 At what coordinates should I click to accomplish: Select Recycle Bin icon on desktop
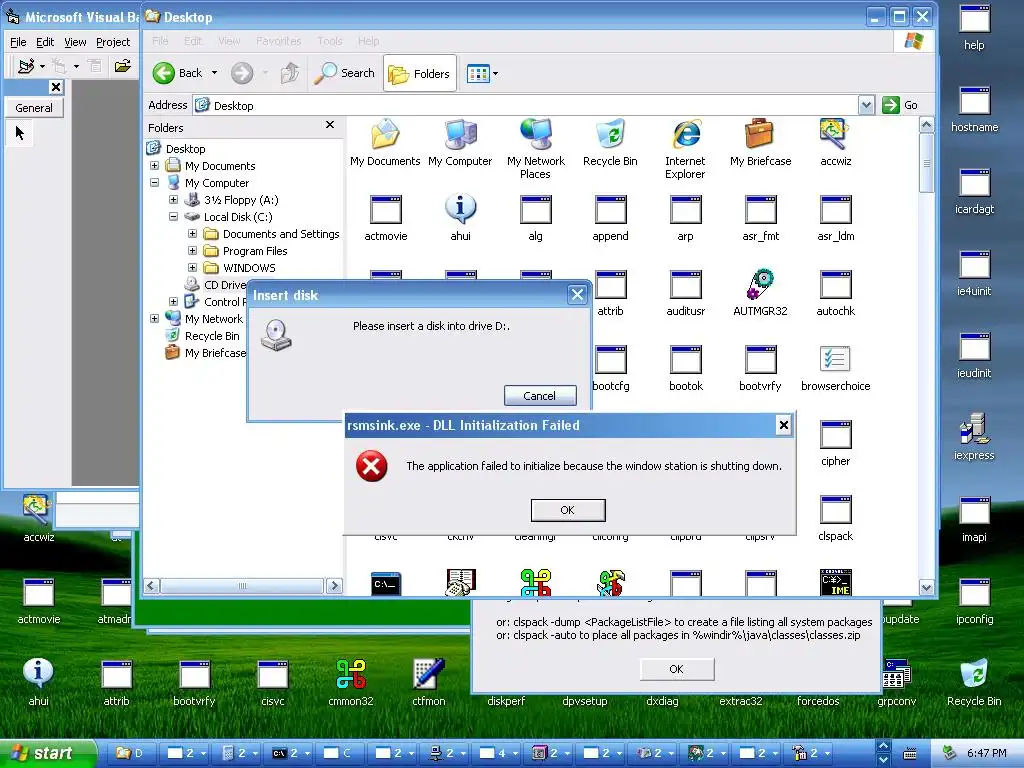(974, 682)
